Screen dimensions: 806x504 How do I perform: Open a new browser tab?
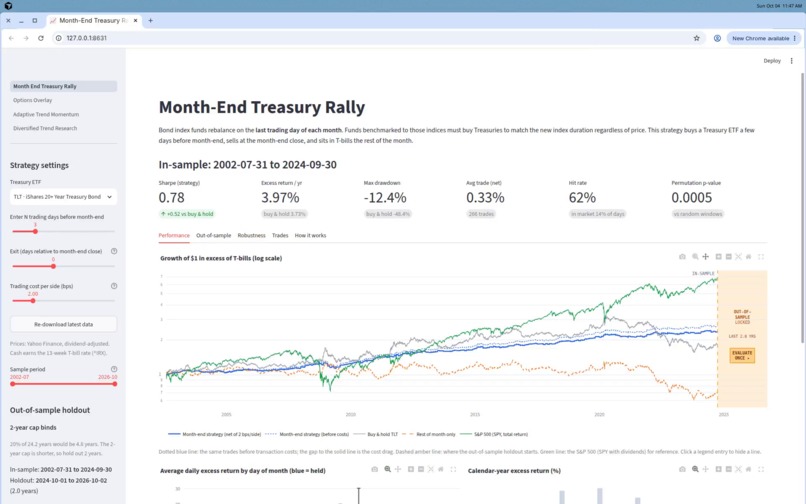pos(151,21)
